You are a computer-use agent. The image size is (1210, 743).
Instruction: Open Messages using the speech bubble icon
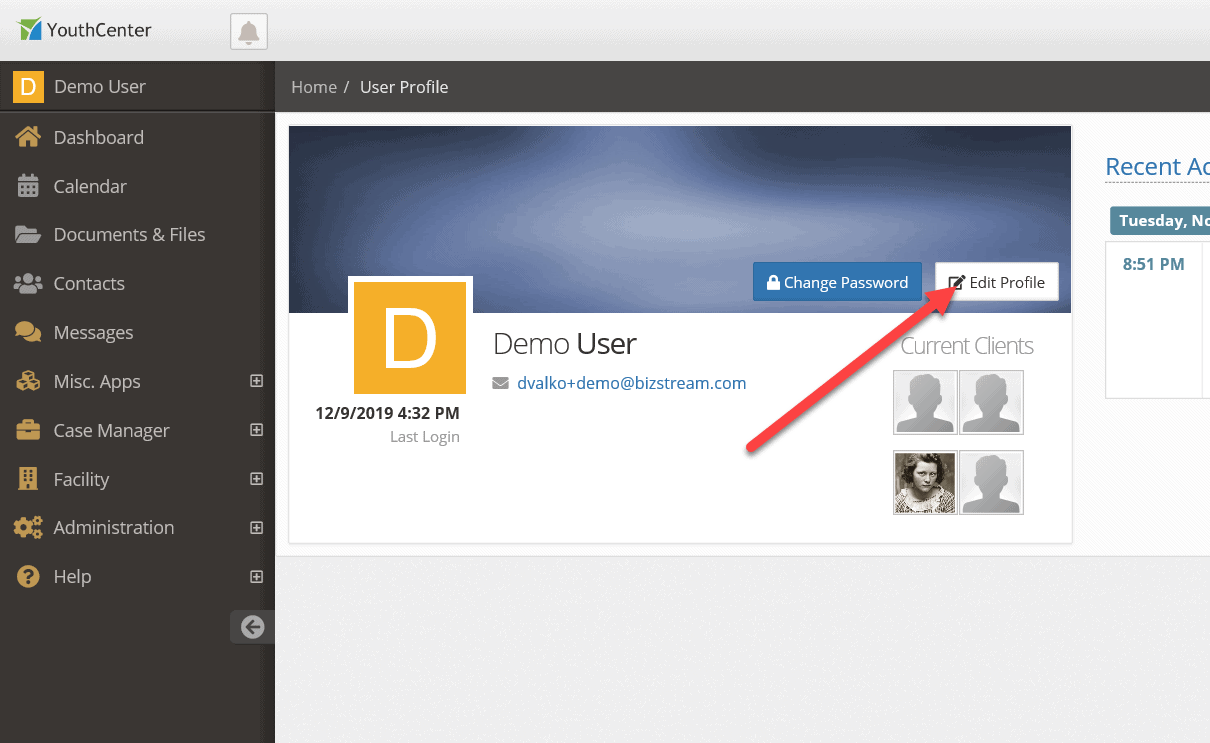coord(27,332)
